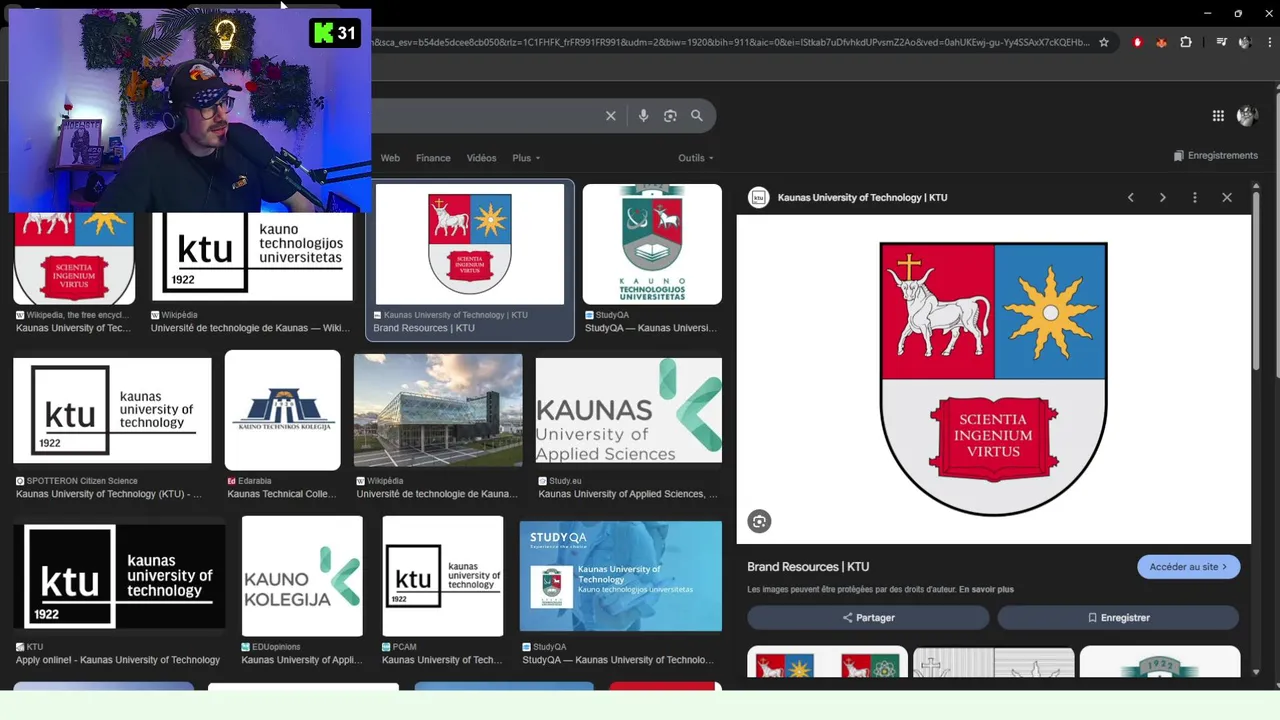Open Kaunas University of Applied Sciences thumbnail
Image resolution: width=1280 pixels, height=720 pixels.
[628, 410]
